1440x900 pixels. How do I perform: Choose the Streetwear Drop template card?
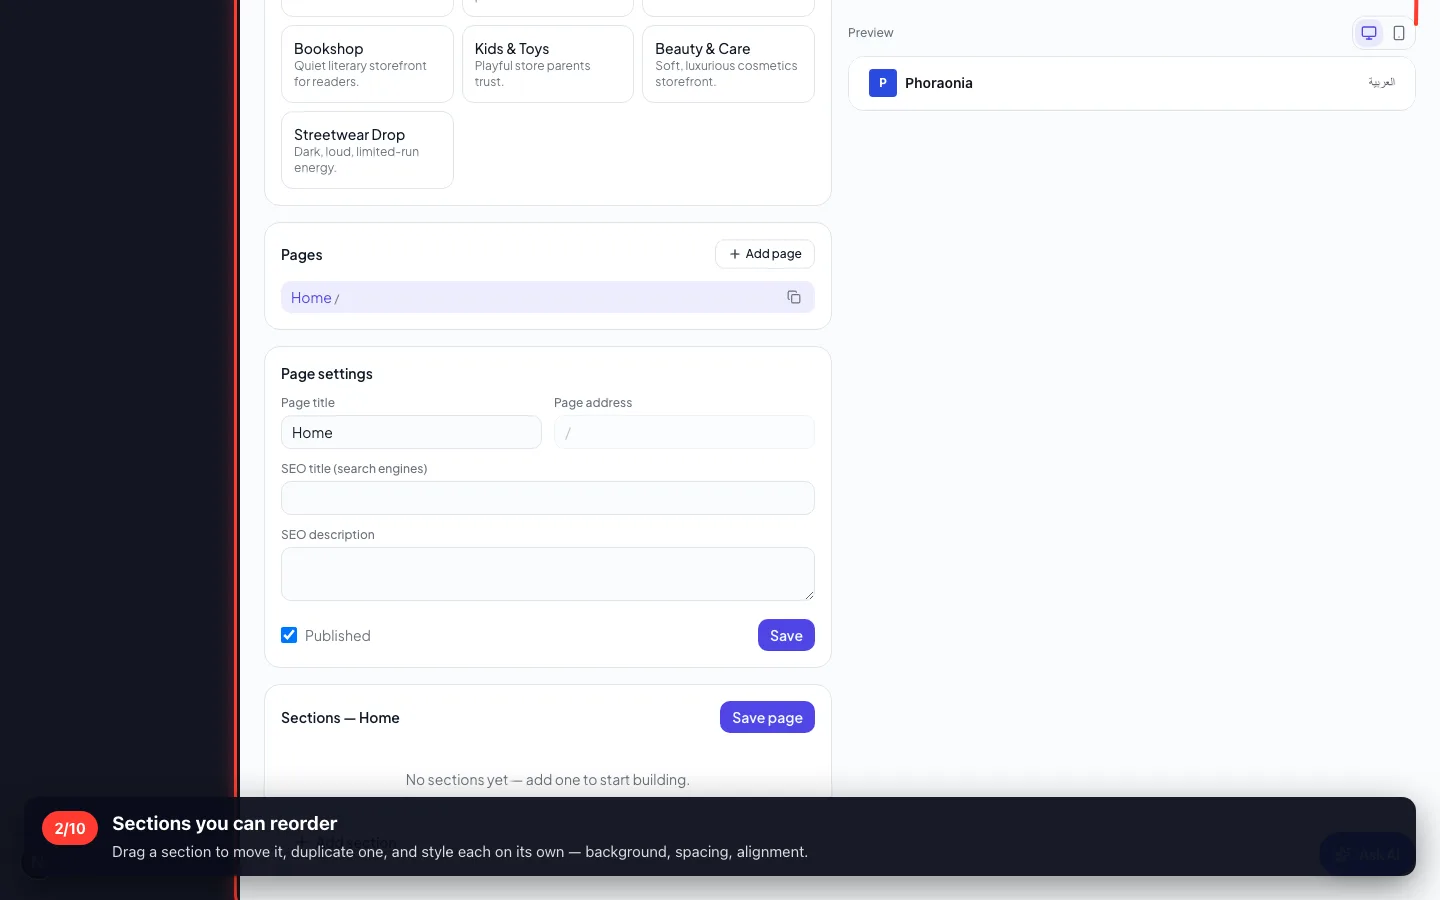tap(367, 150)
